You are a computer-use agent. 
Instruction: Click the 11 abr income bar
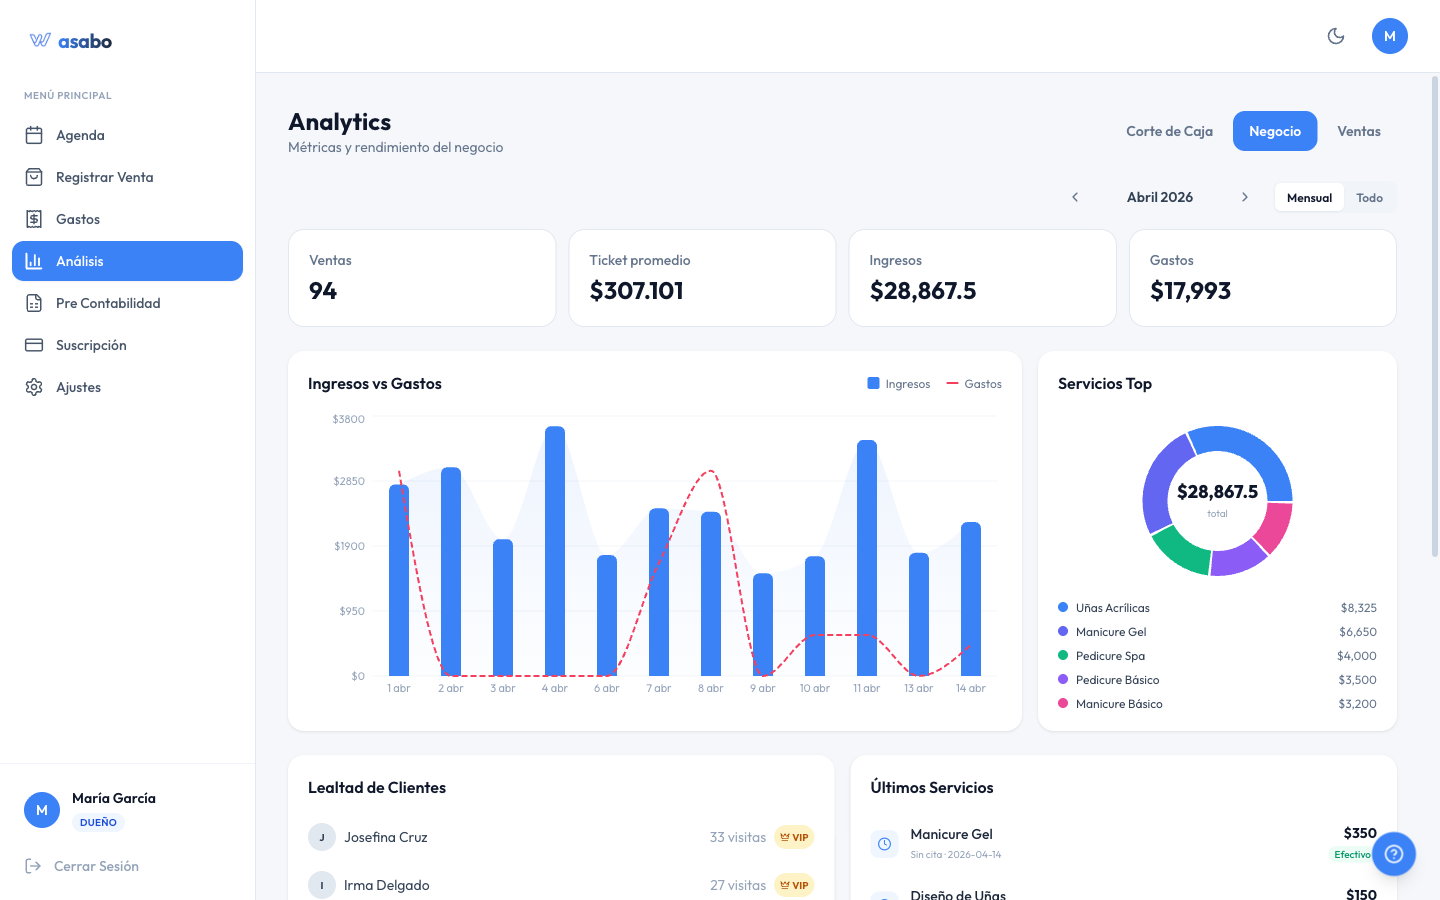(x=867, y=558)
